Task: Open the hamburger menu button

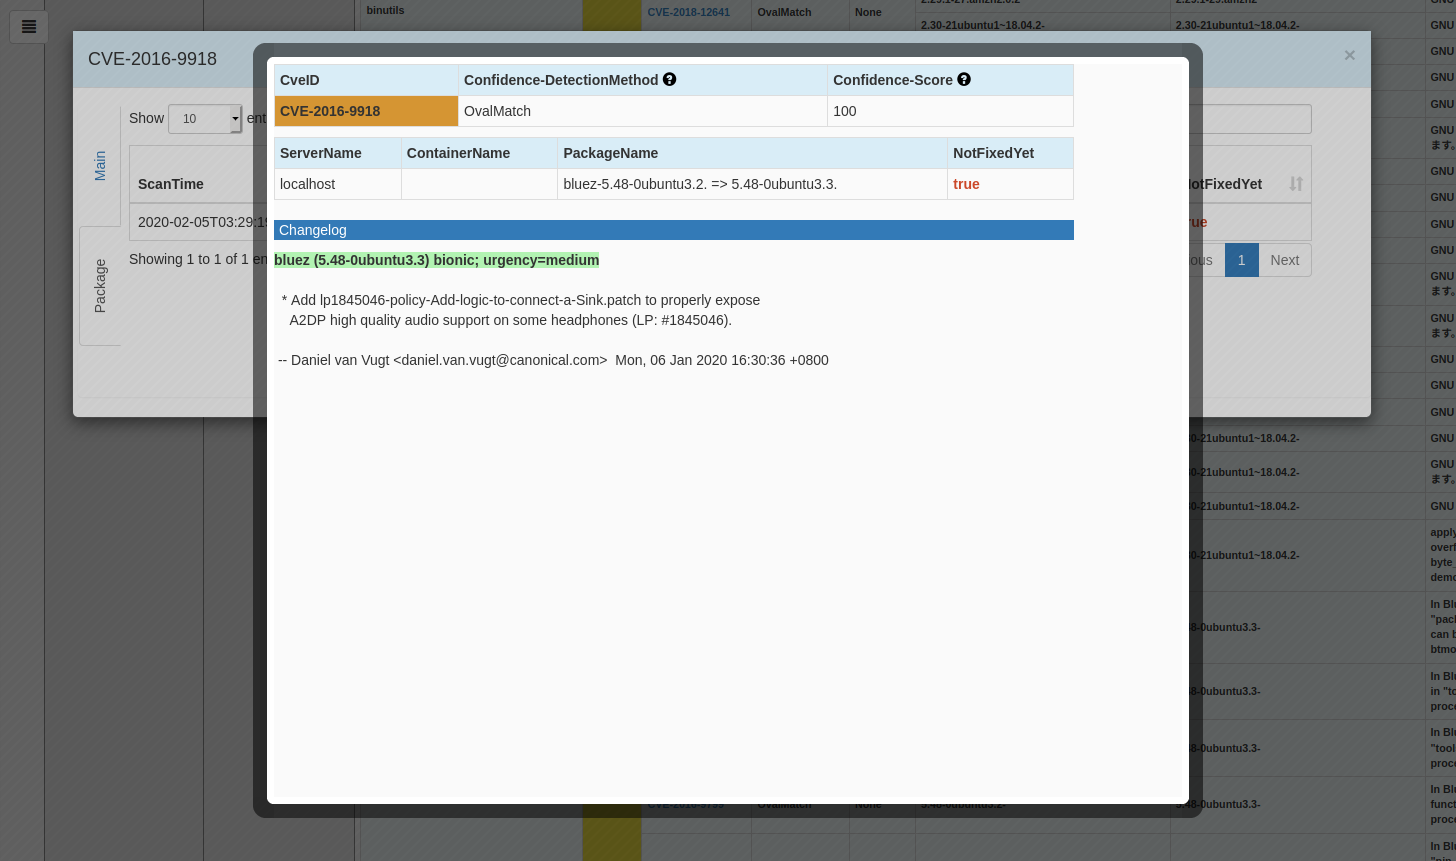Action: [x=29, y=26]
